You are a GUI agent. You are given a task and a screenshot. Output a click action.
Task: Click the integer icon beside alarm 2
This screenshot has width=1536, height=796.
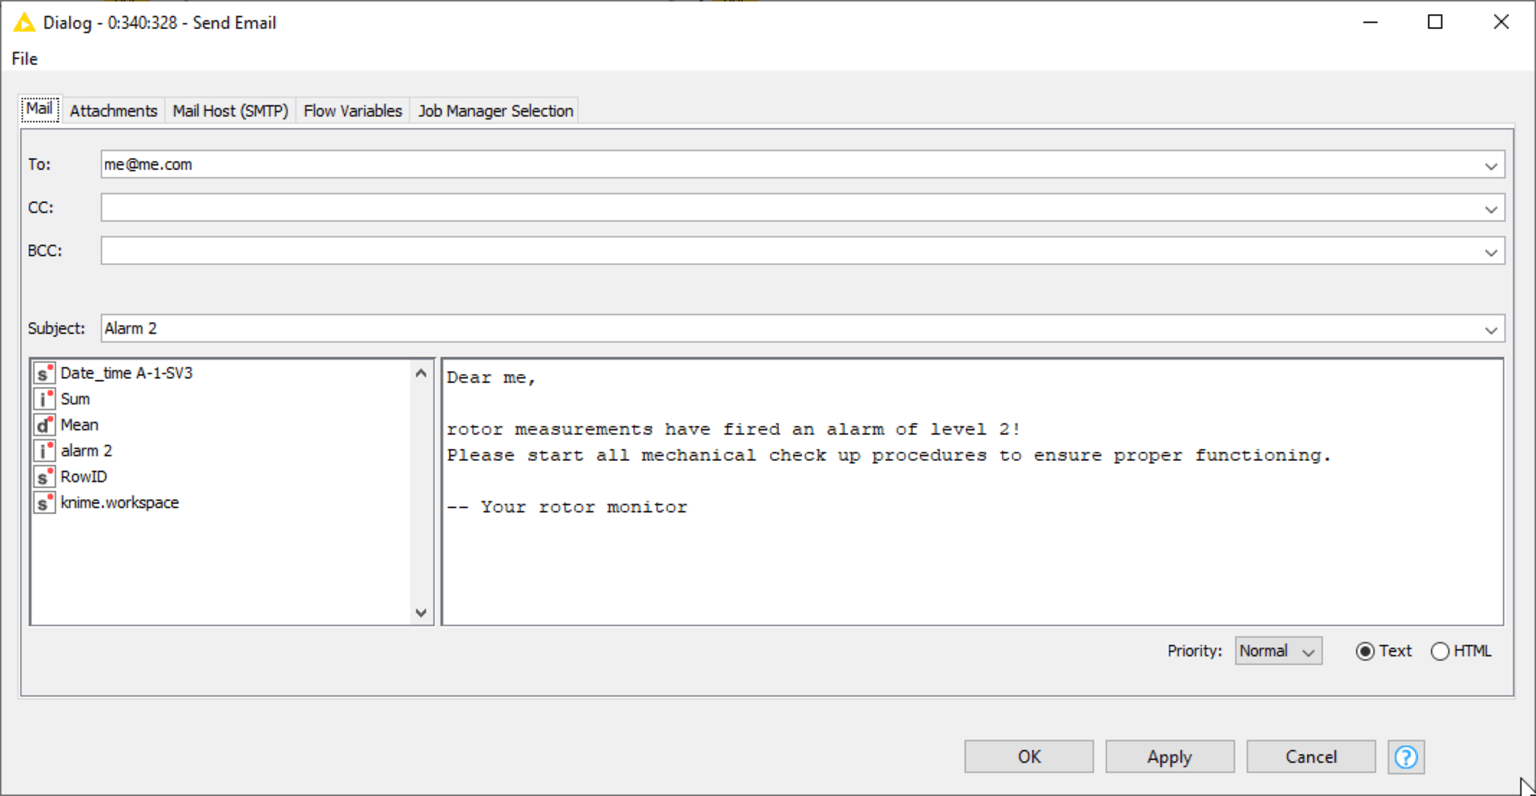44,452
